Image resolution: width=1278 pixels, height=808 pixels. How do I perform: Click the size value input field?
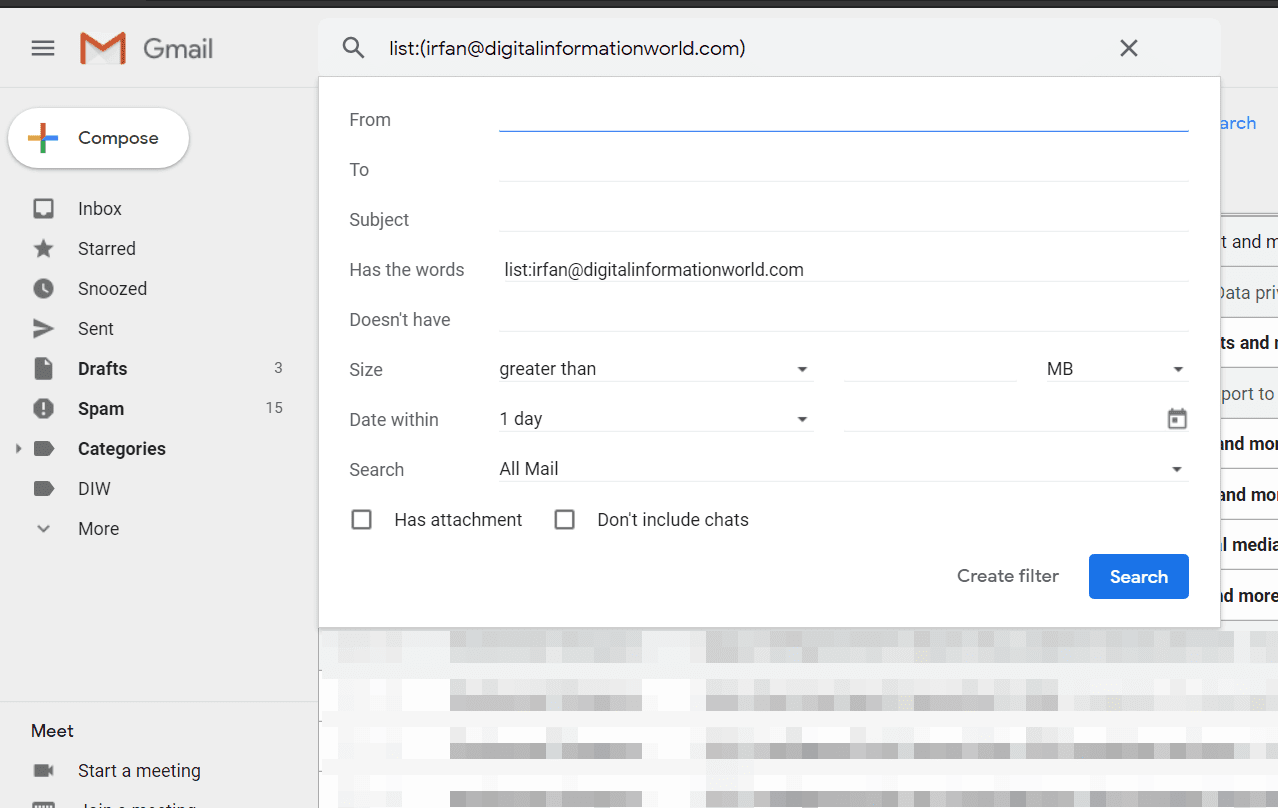(930, 369)
